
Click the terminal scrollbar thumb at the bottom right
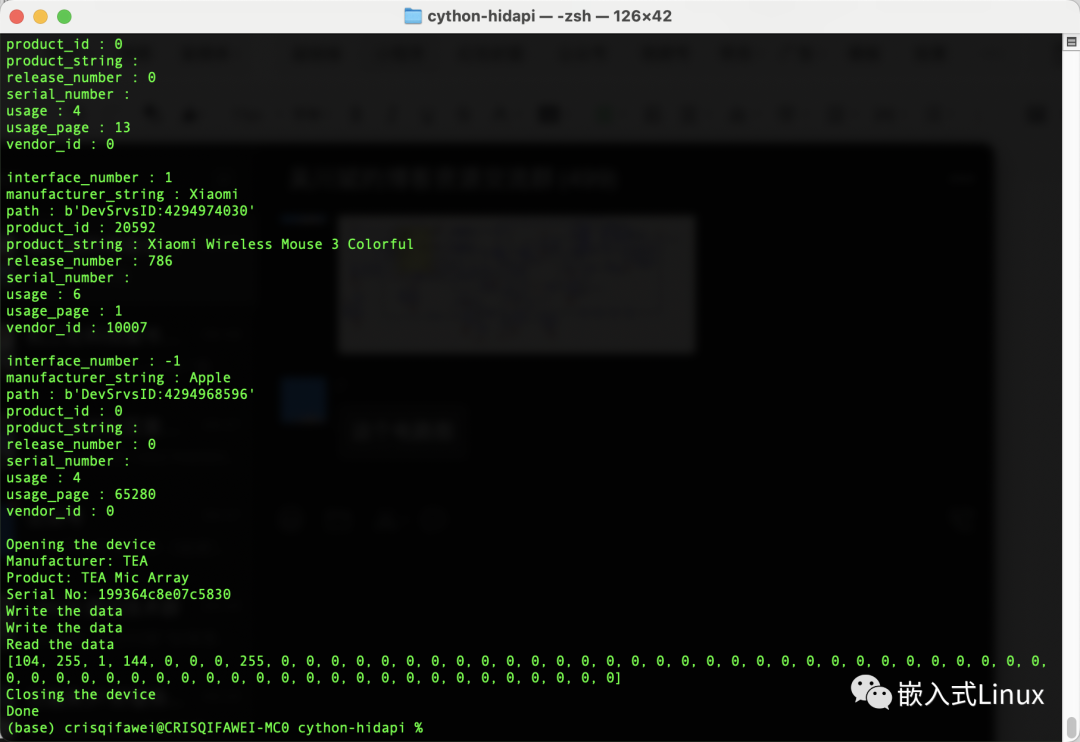1071,727
